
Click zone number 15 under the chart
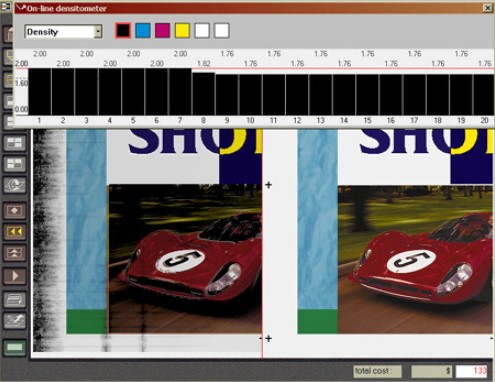367,120
